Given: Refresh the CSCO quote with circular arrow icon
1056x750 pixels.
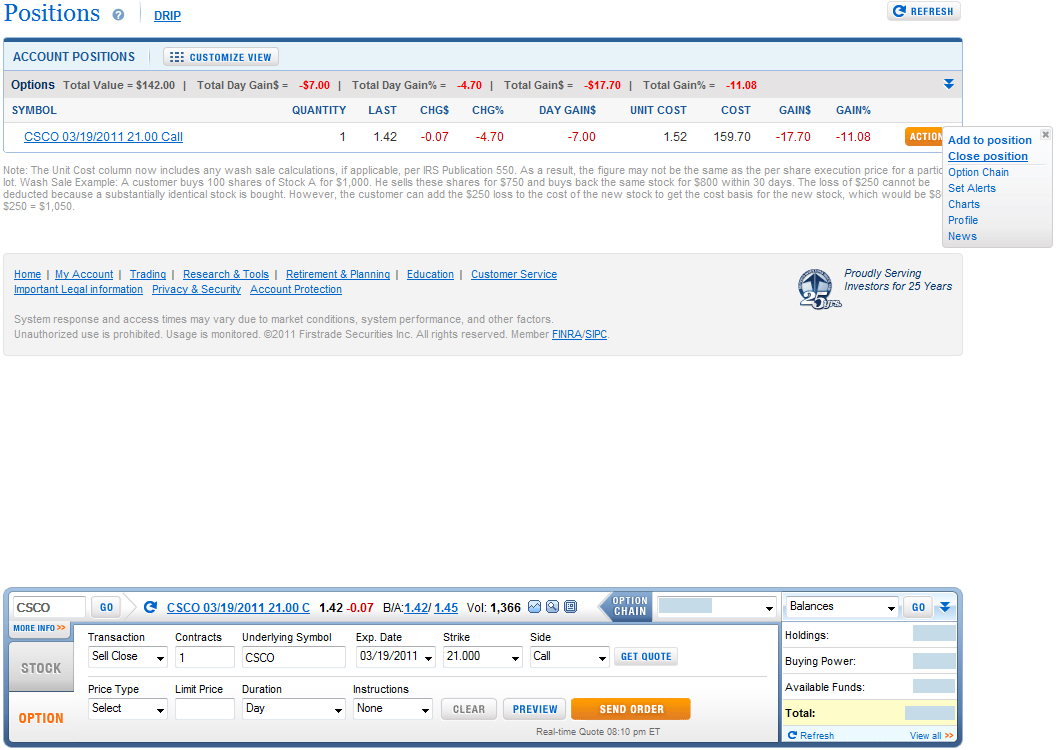Looking at the screenshot, I should click(x=151, y=606).
